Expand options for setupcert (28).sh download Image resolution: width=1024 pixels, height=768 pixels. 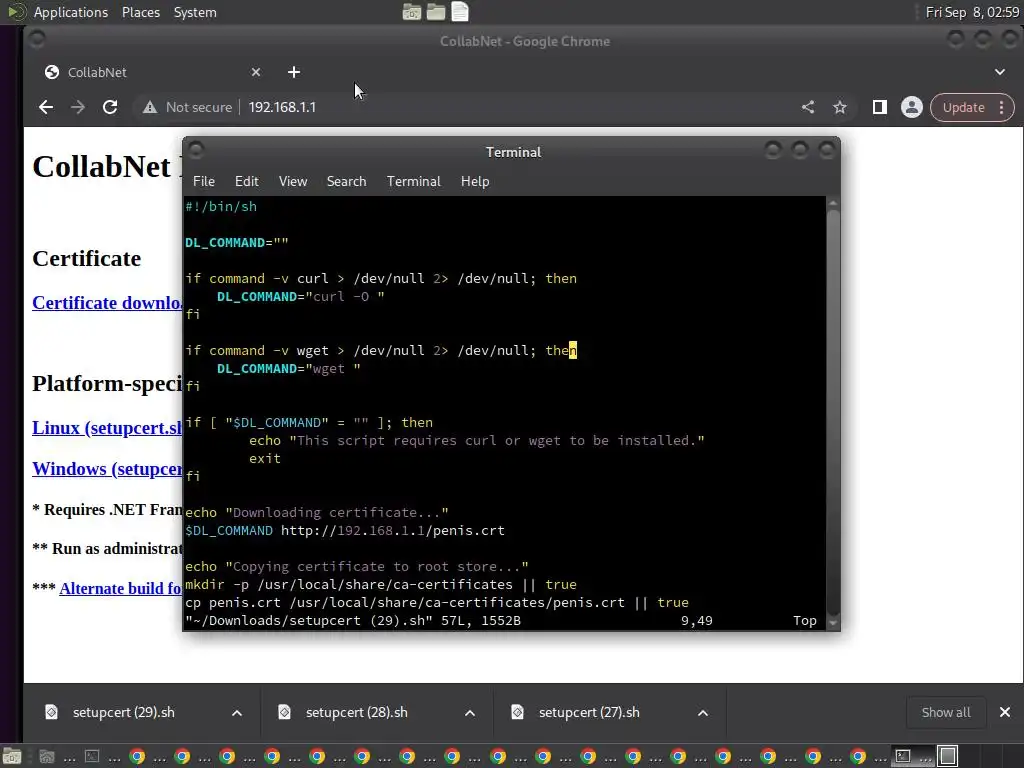tap(470, 712)
